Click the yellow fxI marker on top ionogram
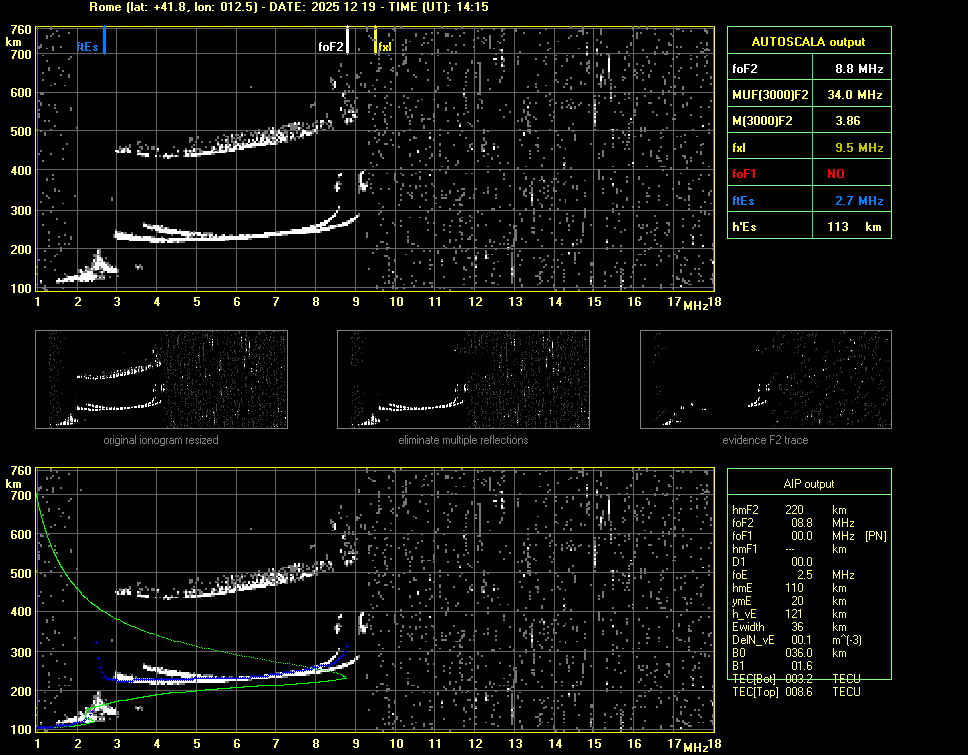The height and width of the screenshot is (755, 968). coord(375,42)
